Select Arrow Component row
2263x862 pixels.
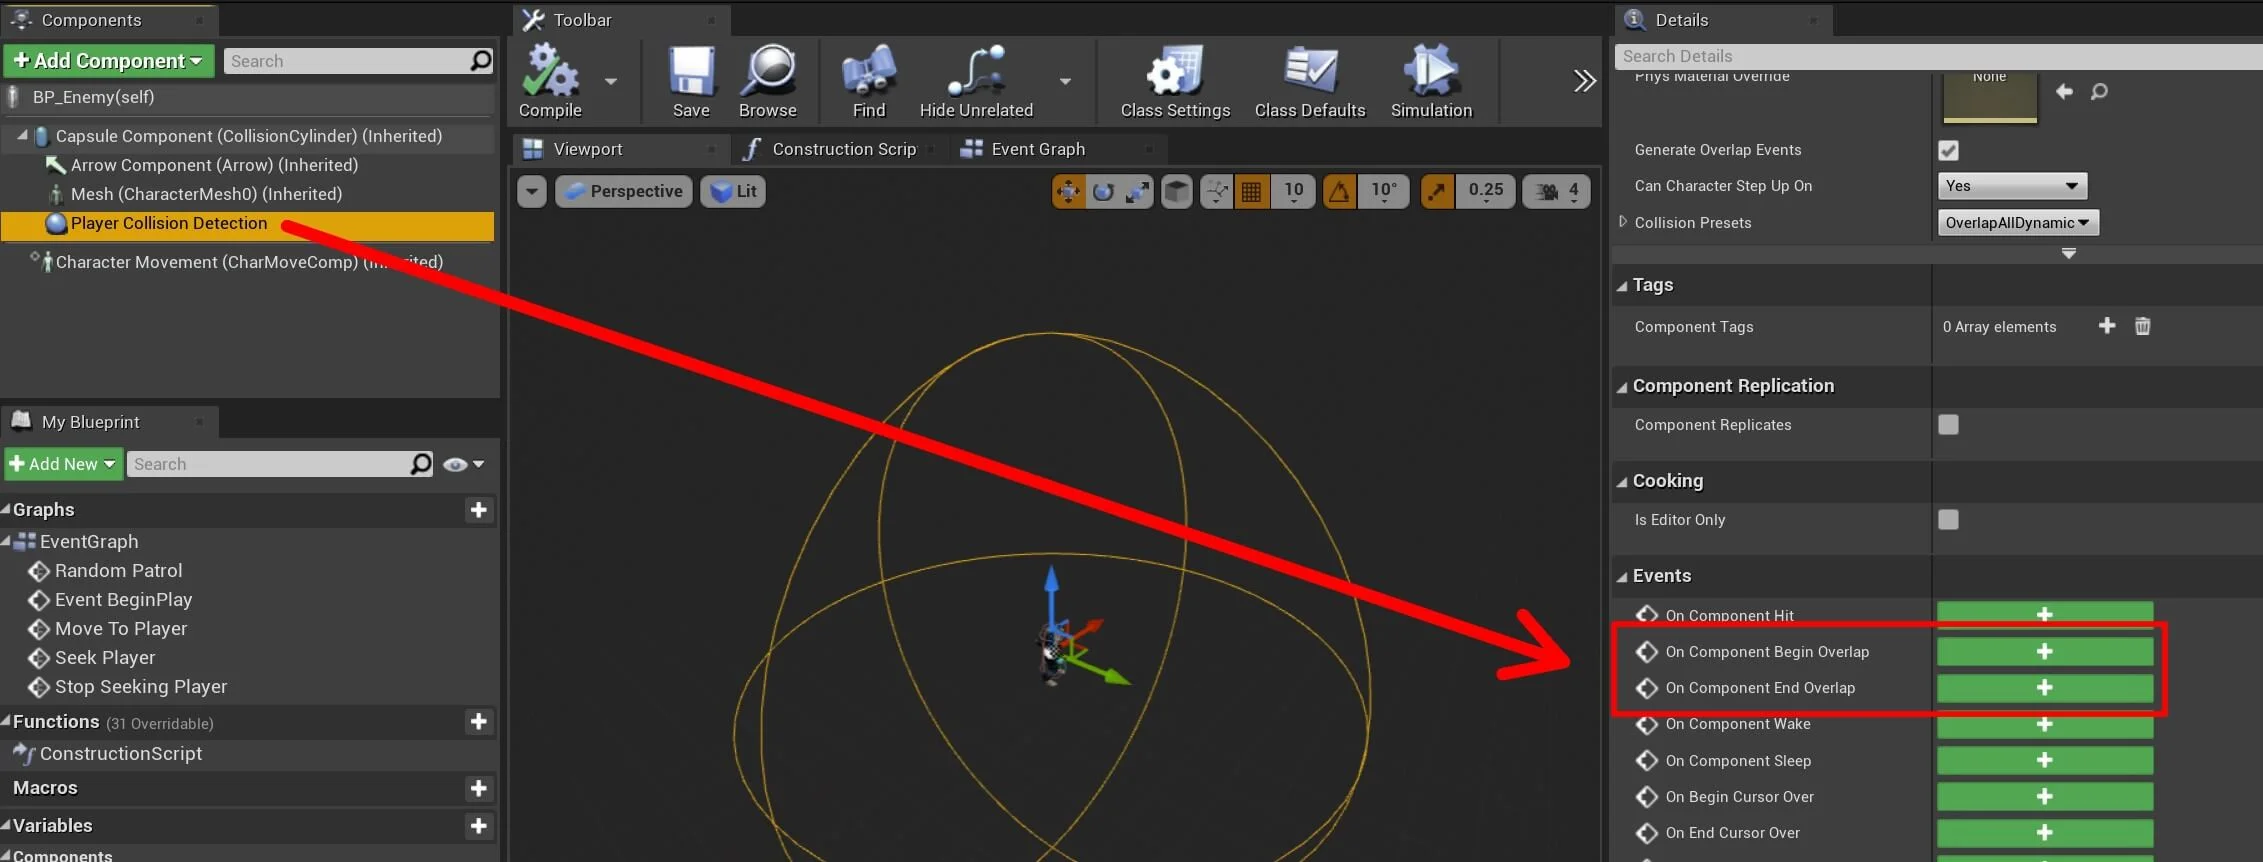coord(248,165)
